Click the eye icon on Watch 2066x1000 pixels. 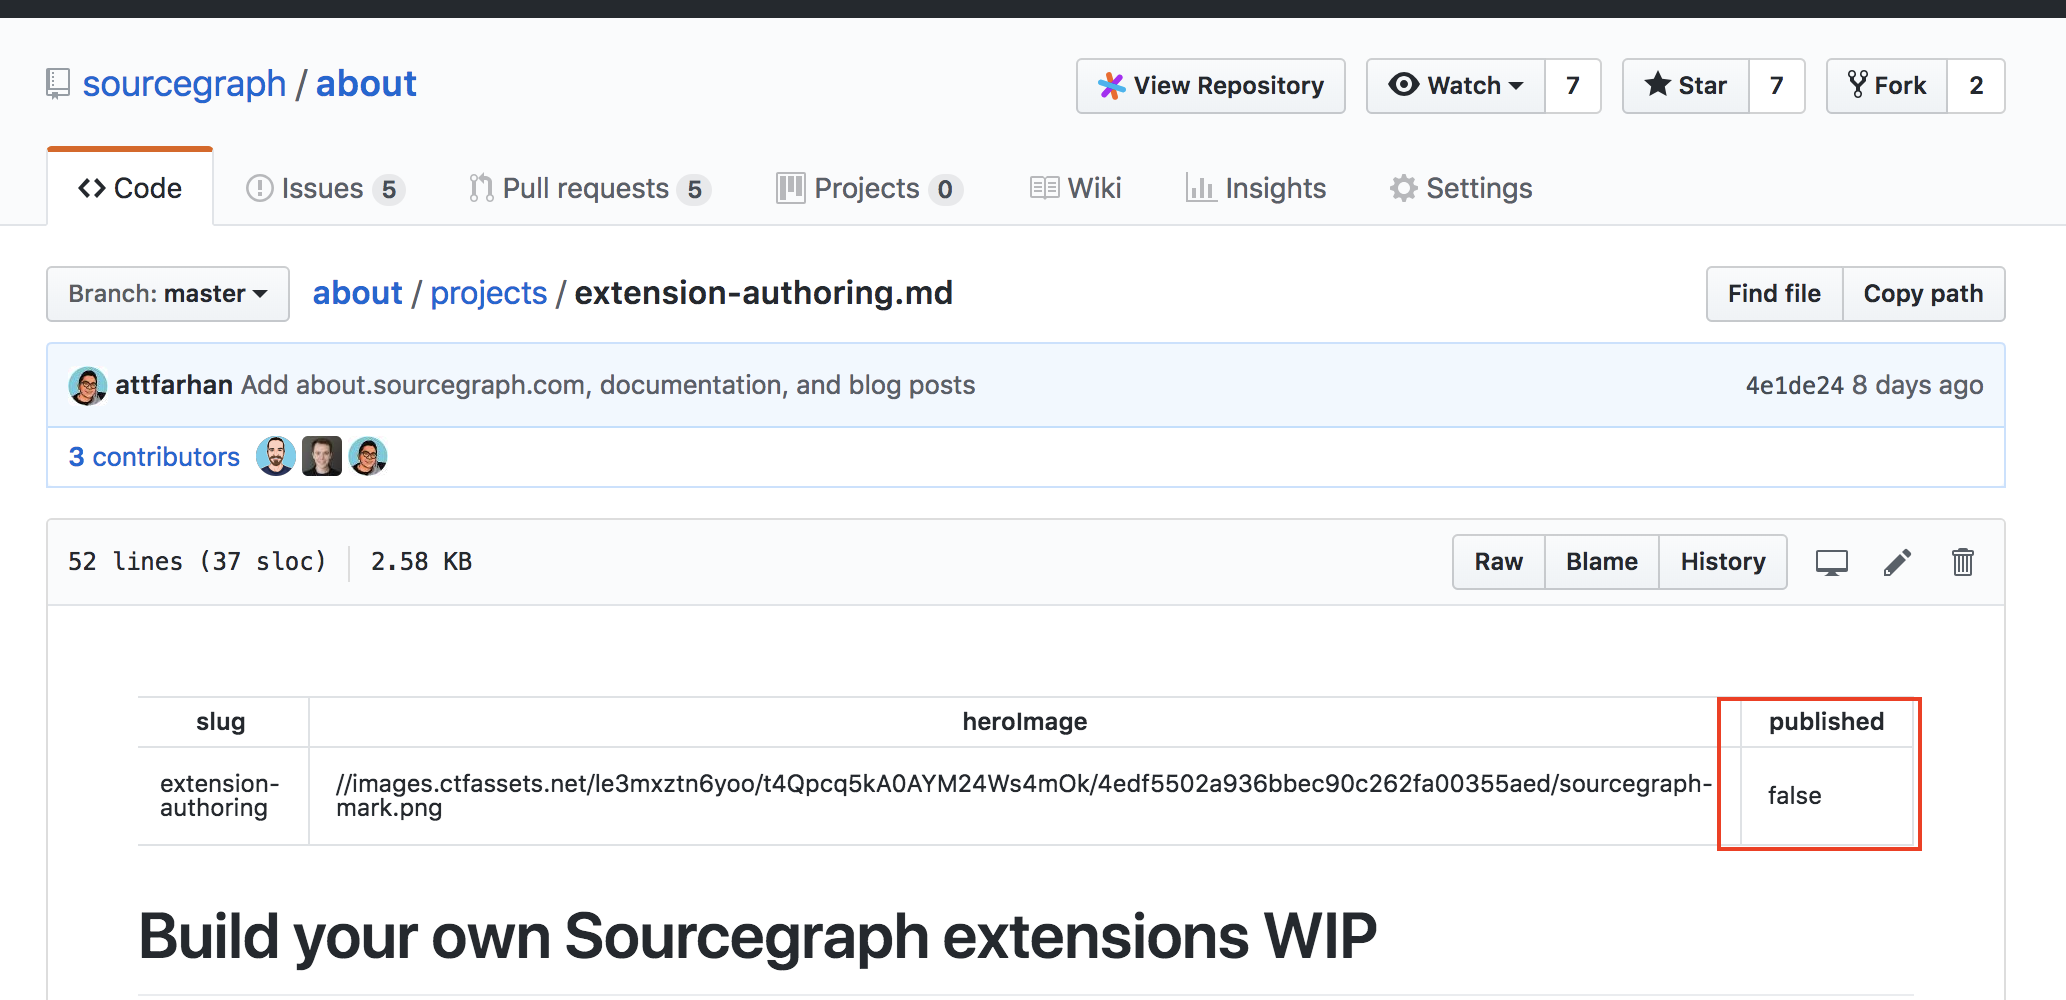pyautogui.click(x=1404, y=85)
